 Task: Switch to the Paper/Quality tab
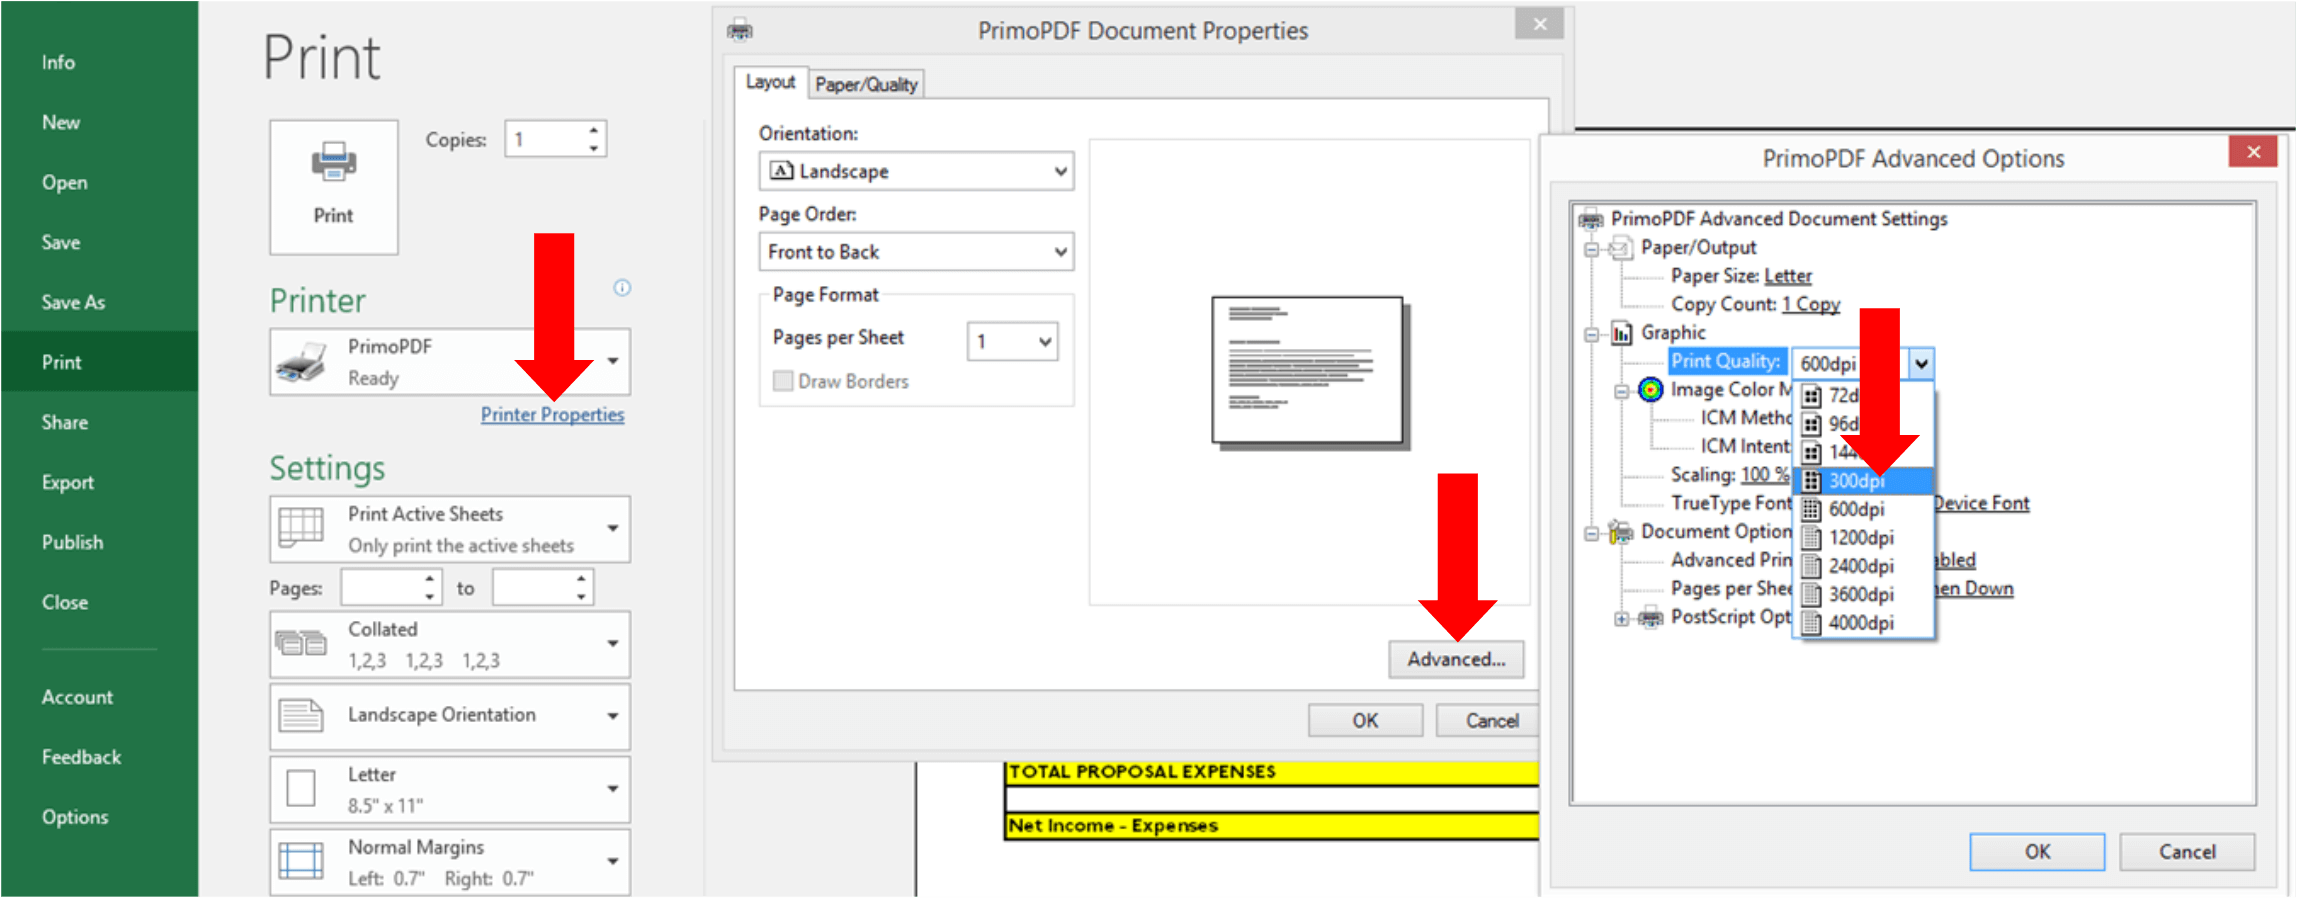pos(866,85)
